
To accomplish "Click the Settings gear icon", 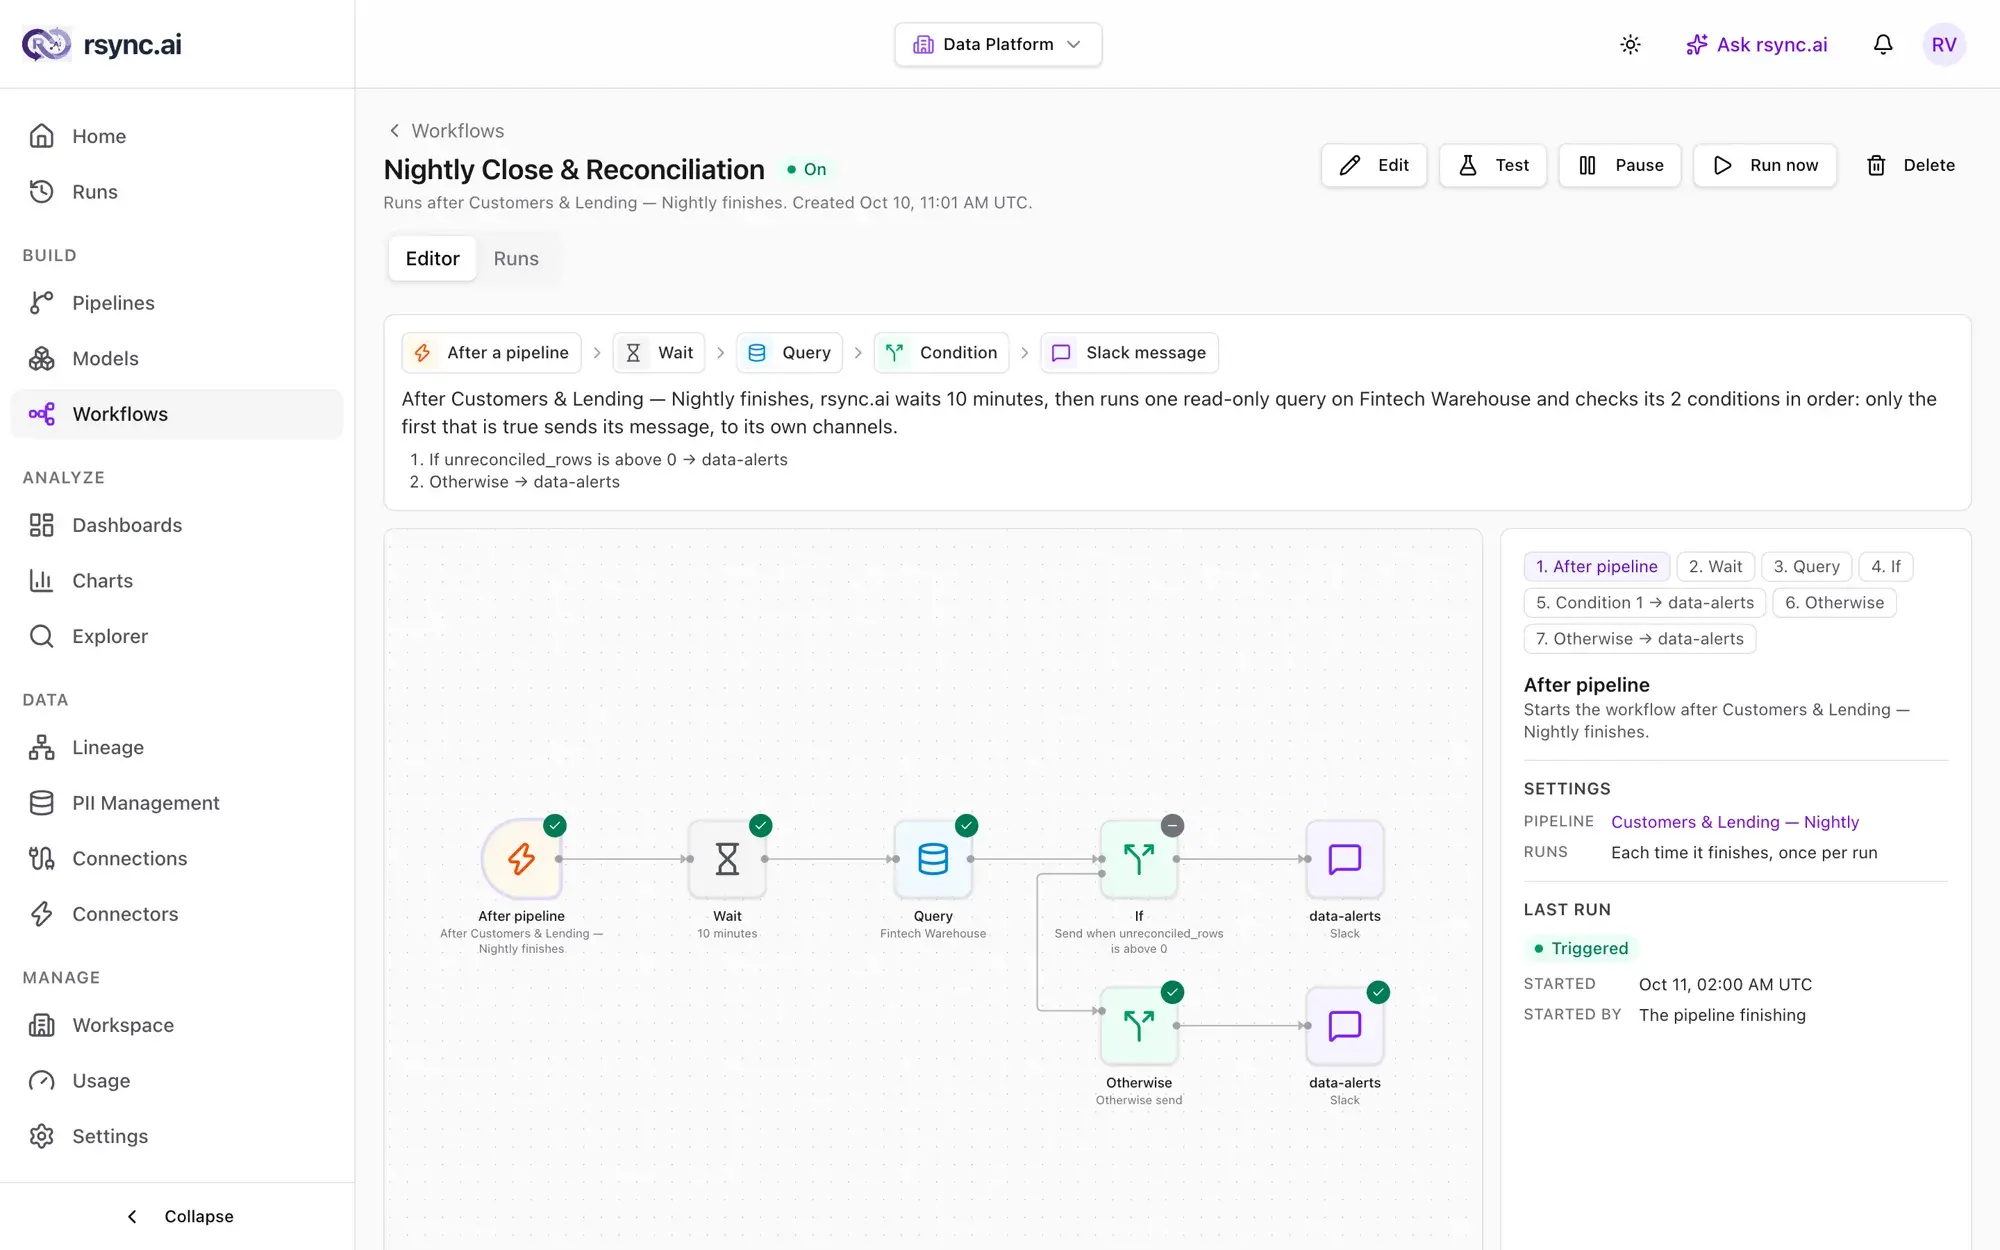I will [x=41, y=1136].
